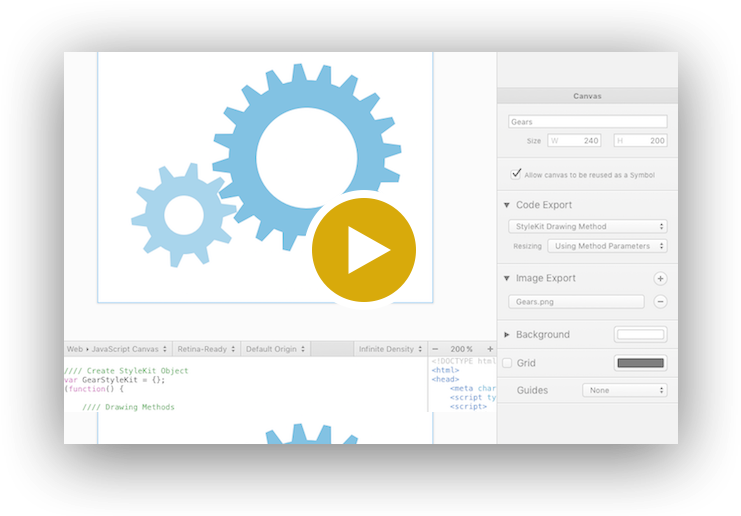Collapse the Code Export section
The width and height of the screenshot is (741, 516).
pyautogui.click(x=507, y=205)
